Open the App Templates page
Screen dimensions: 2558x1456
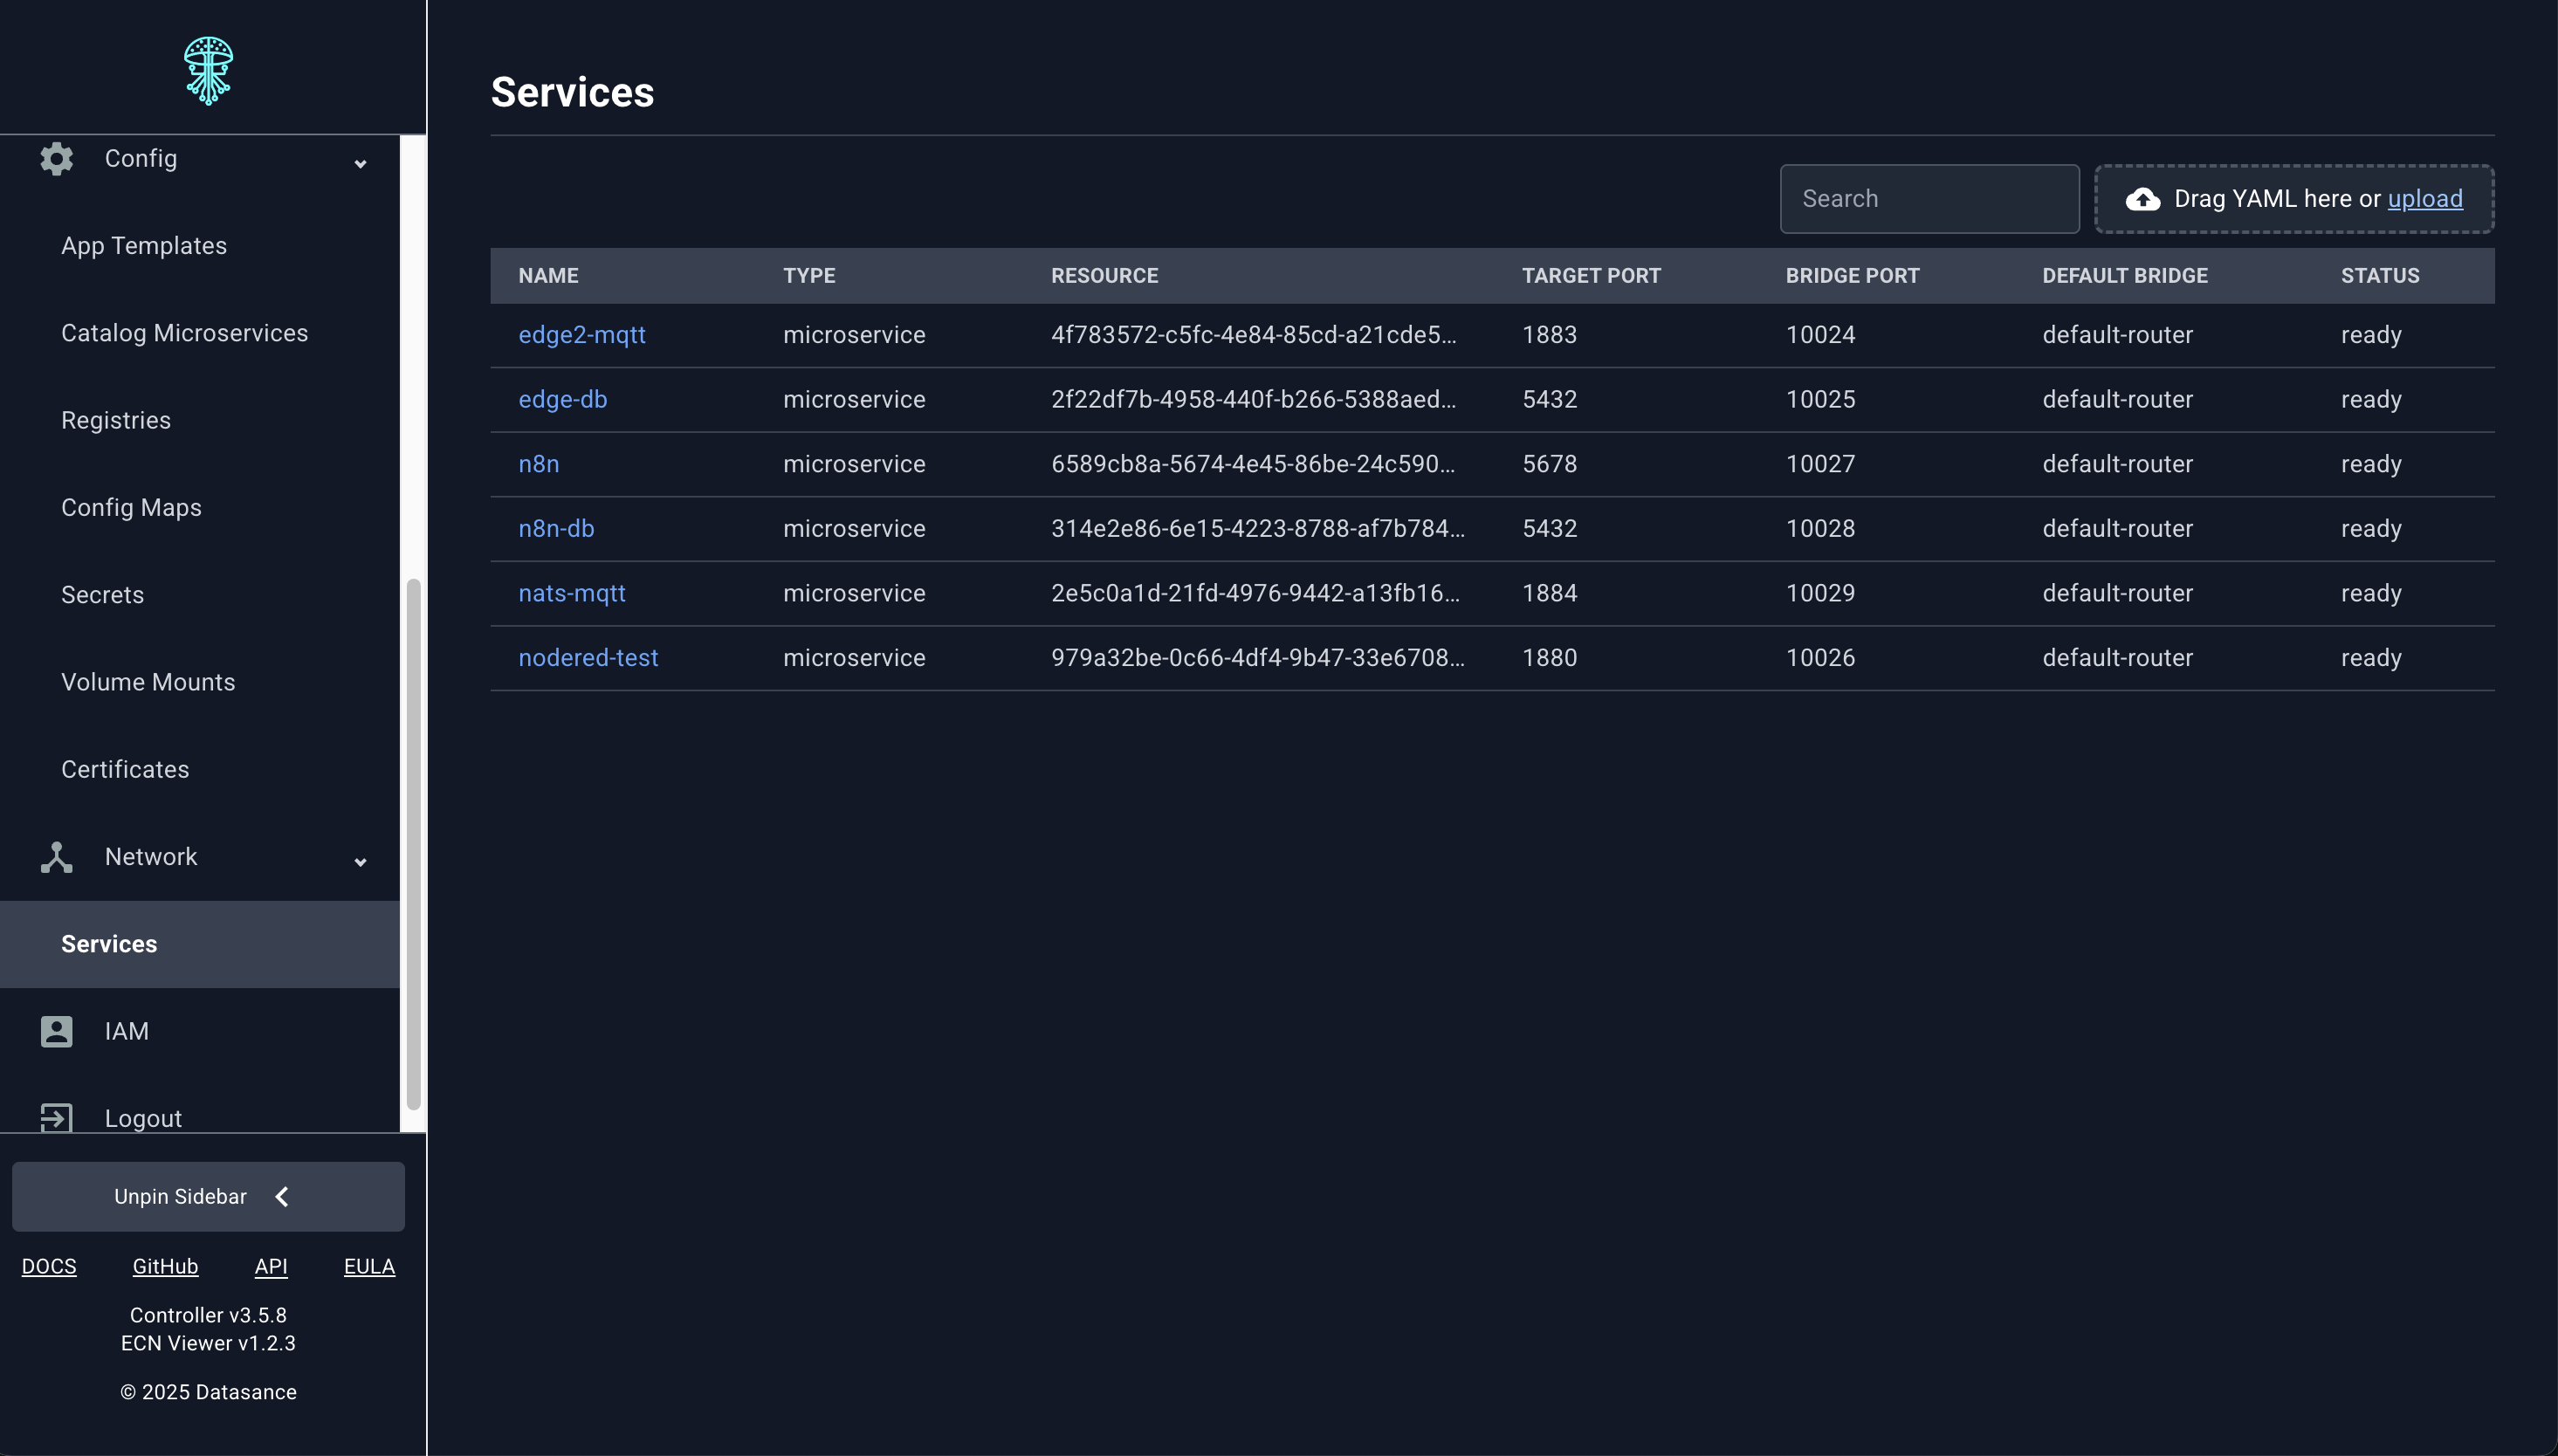coord(144,245)
